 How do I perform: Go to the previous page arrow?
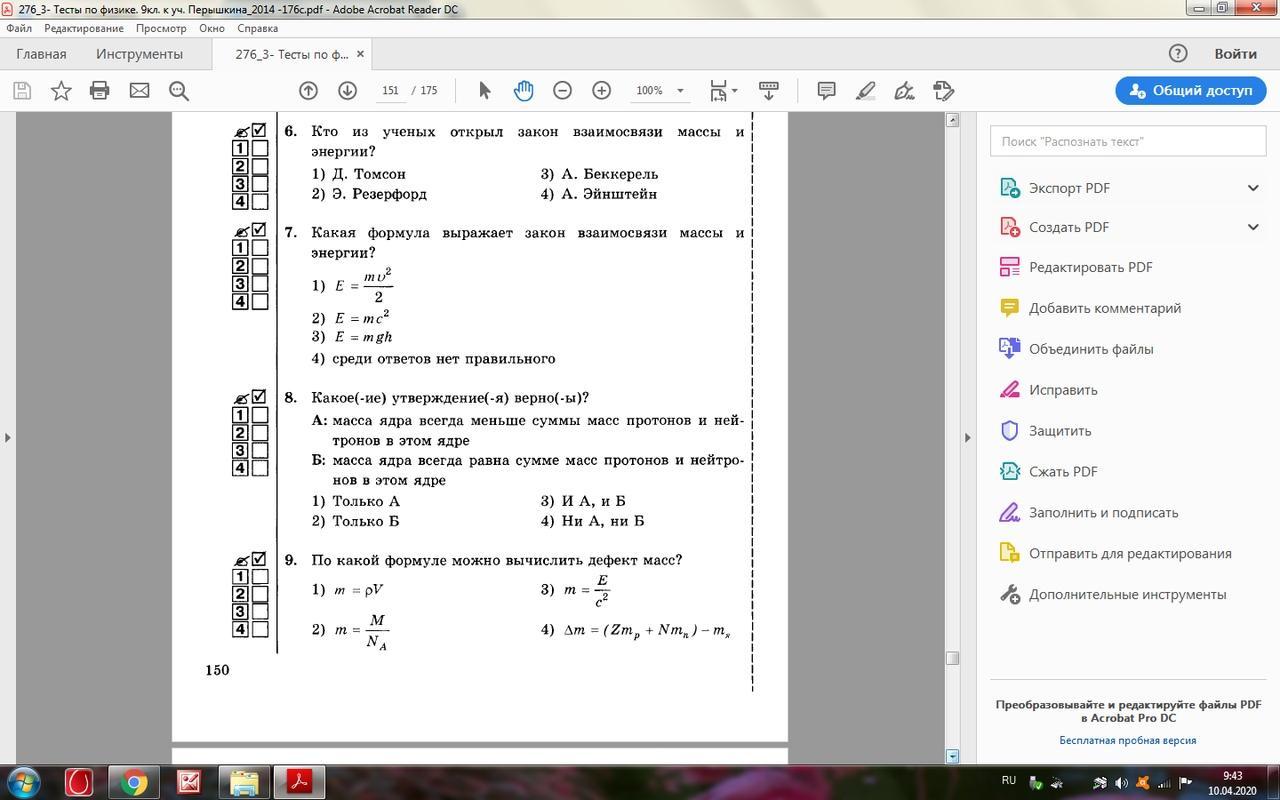pyautogui.click(x=308, y=91)
